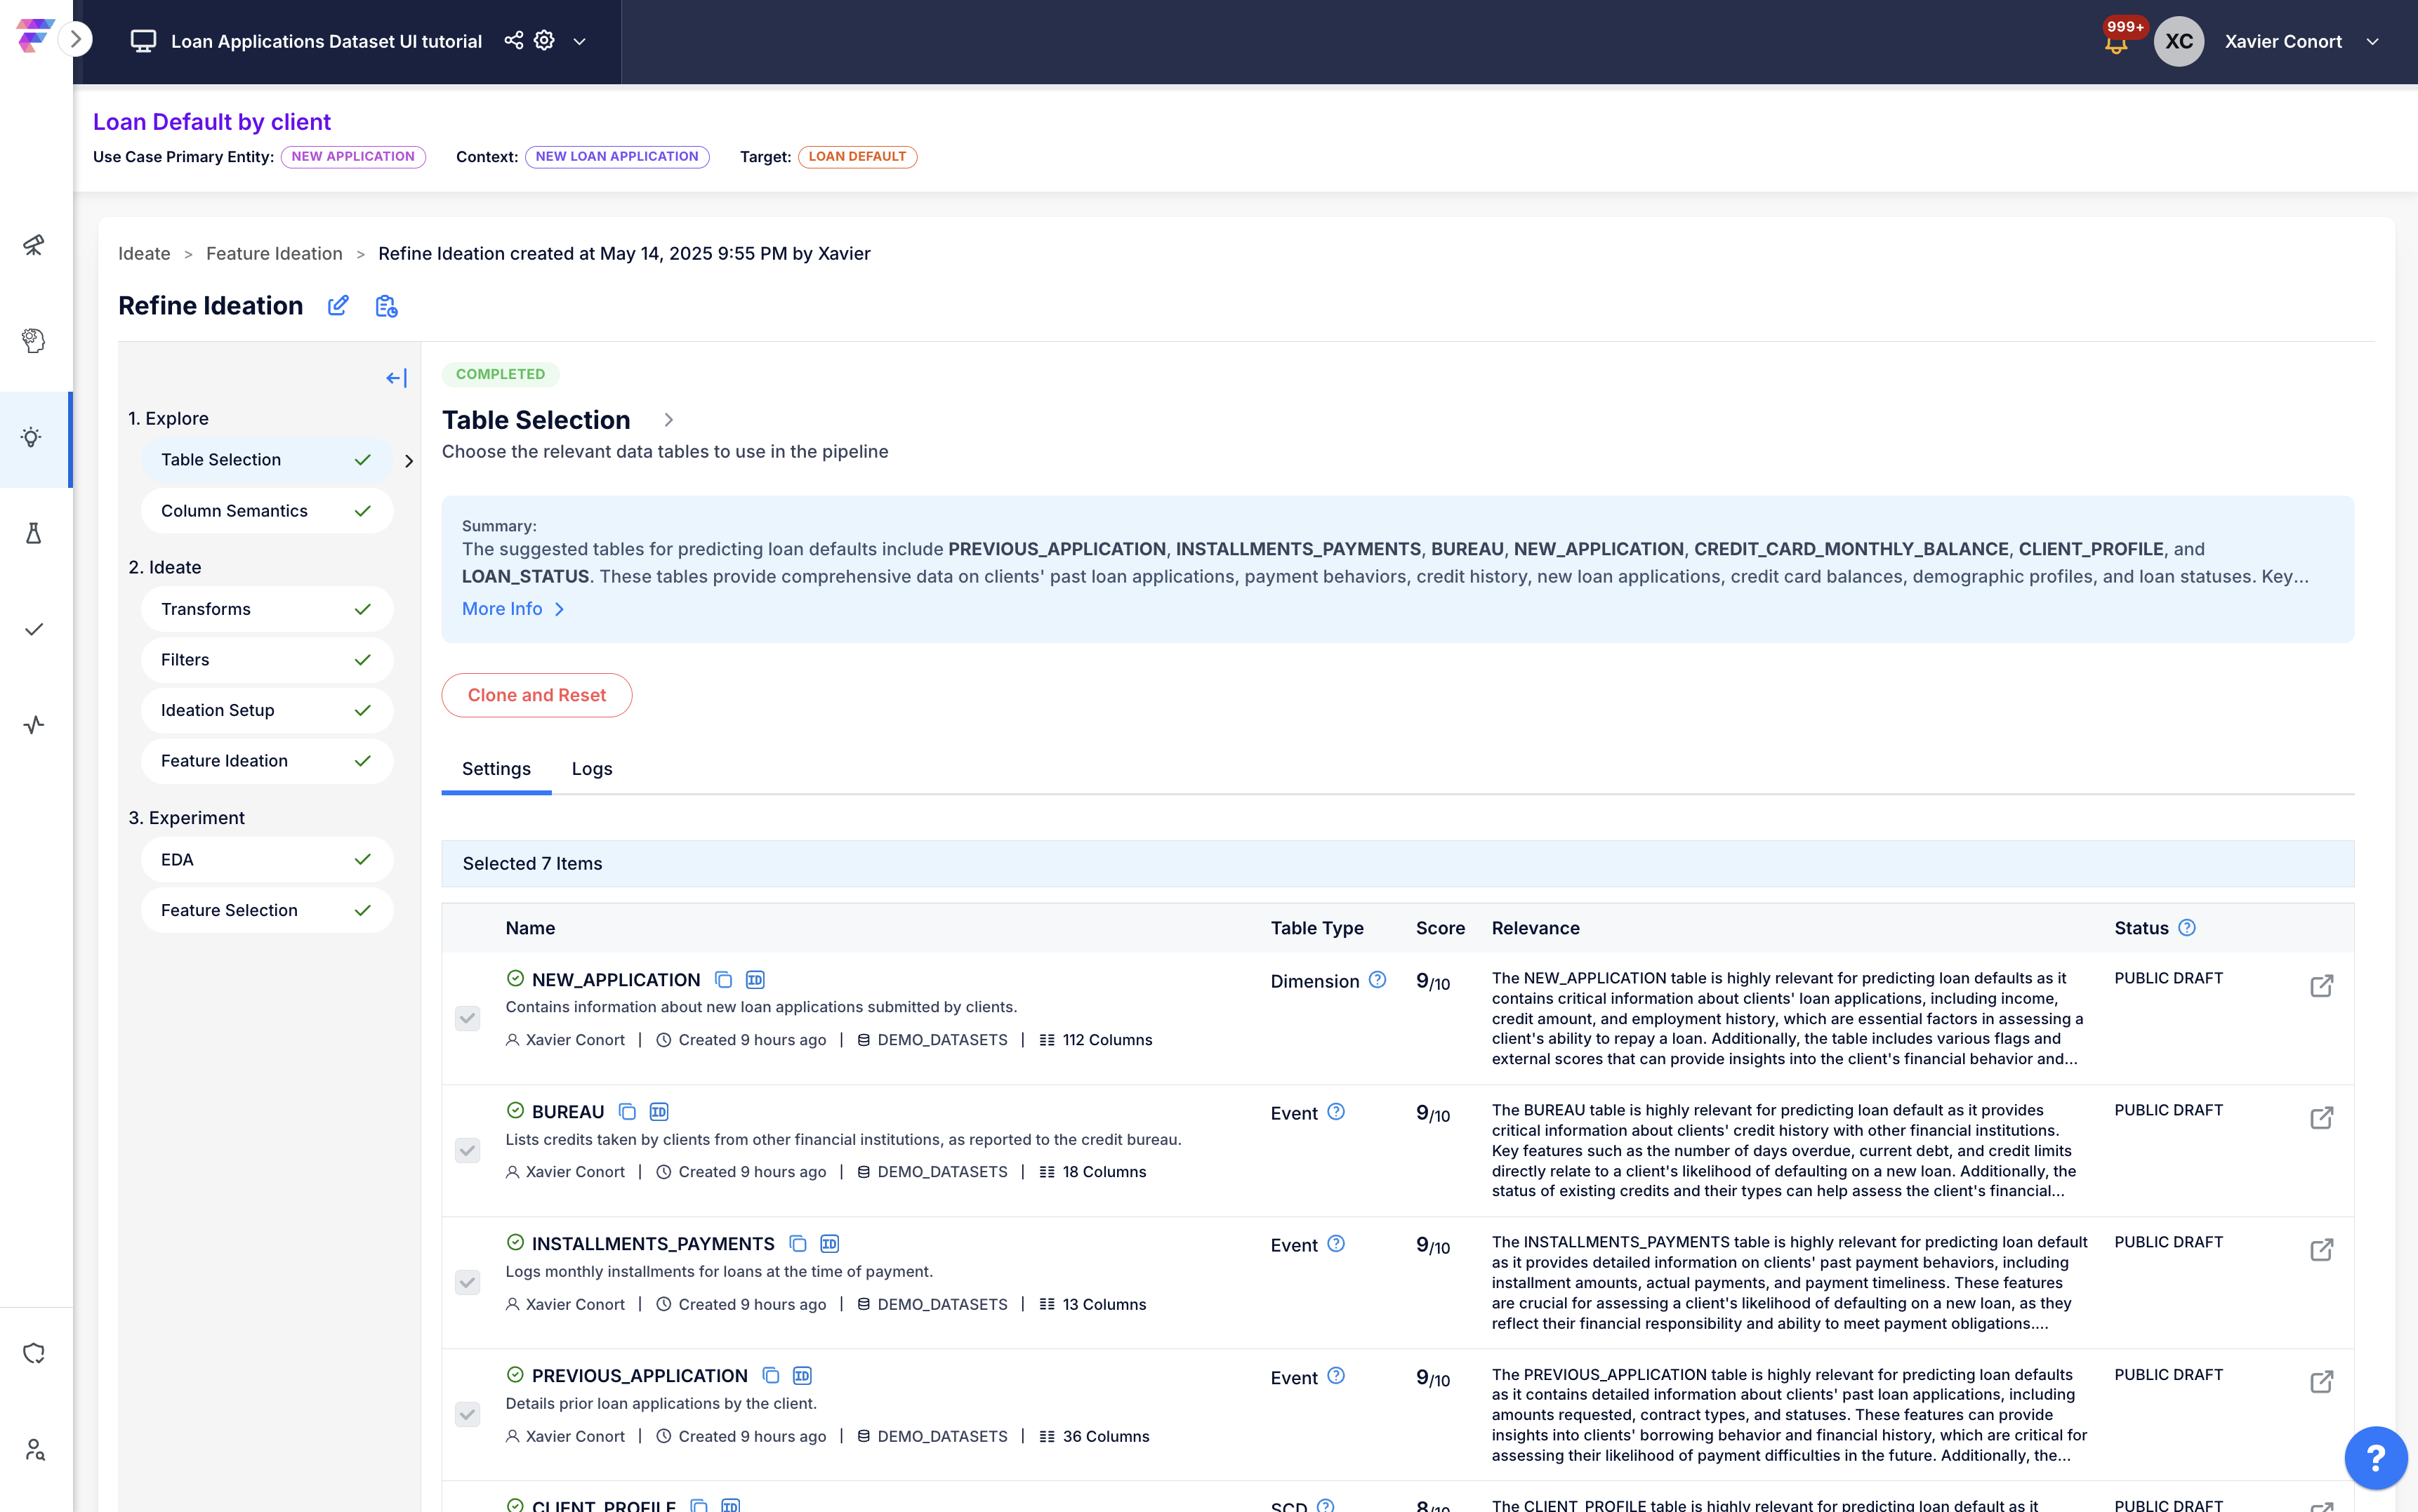Toggle the PREVIOUS_APPLICATION row checkbox
The image size is (2418, 1512).
coord(467,1414)
